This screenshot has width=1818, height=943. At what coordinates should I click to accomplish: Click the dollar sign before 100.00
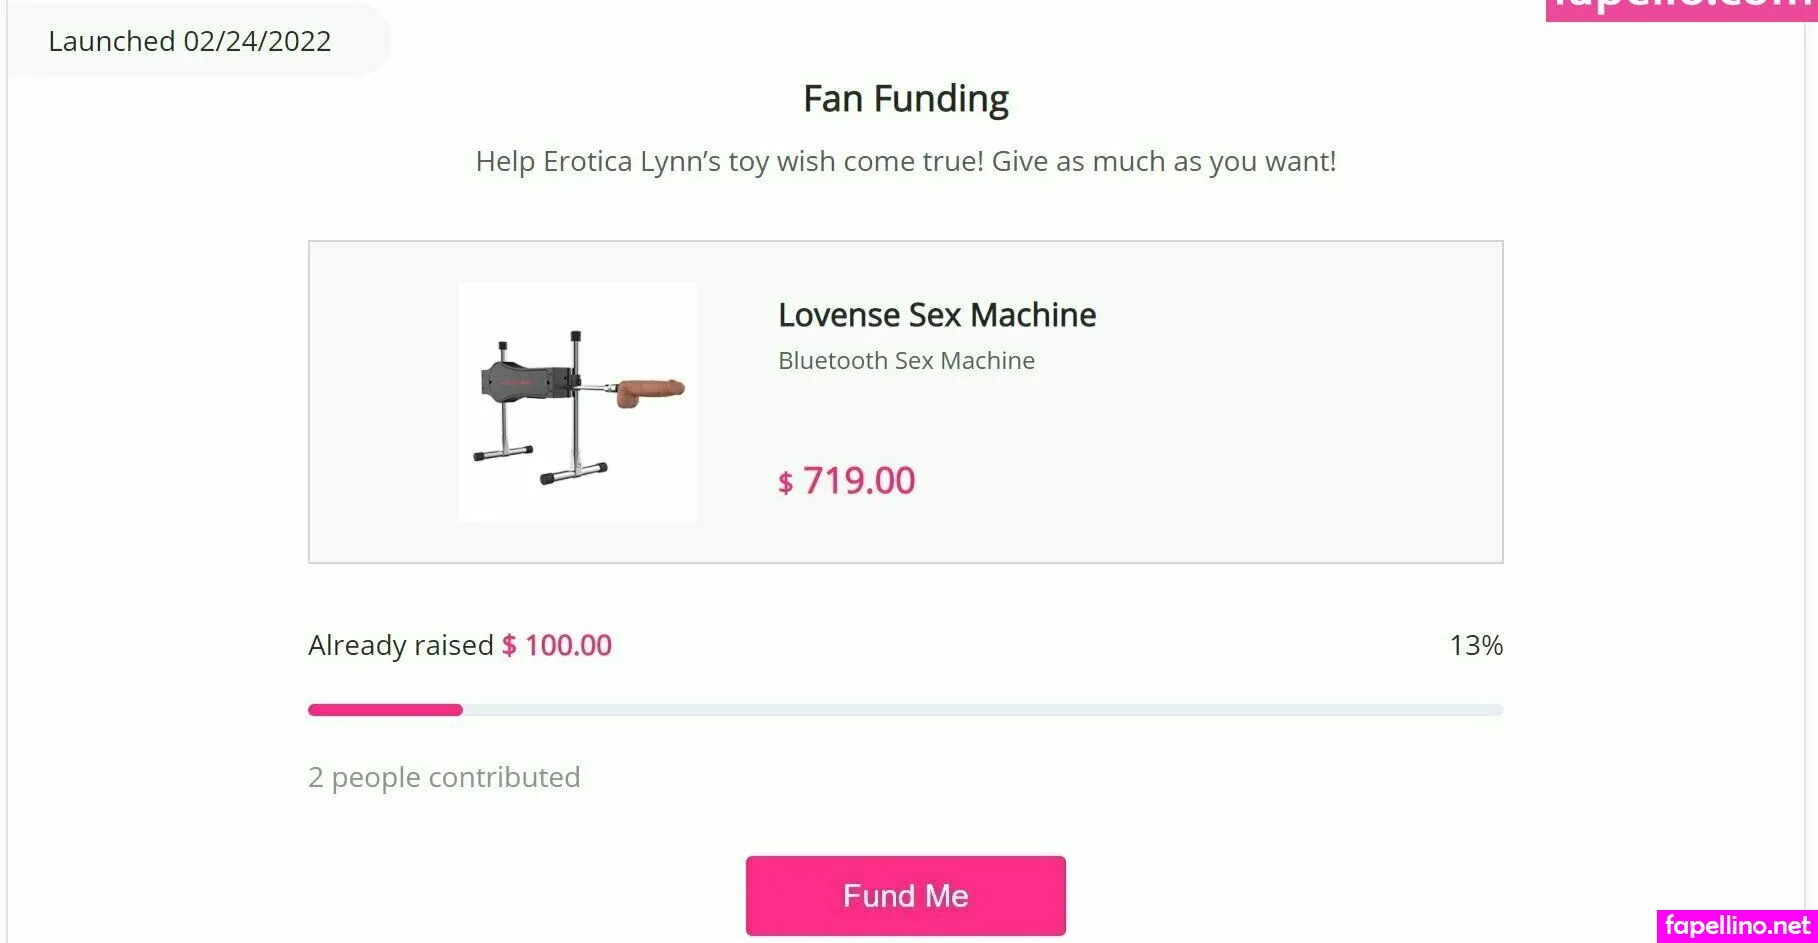pos(509,646)
